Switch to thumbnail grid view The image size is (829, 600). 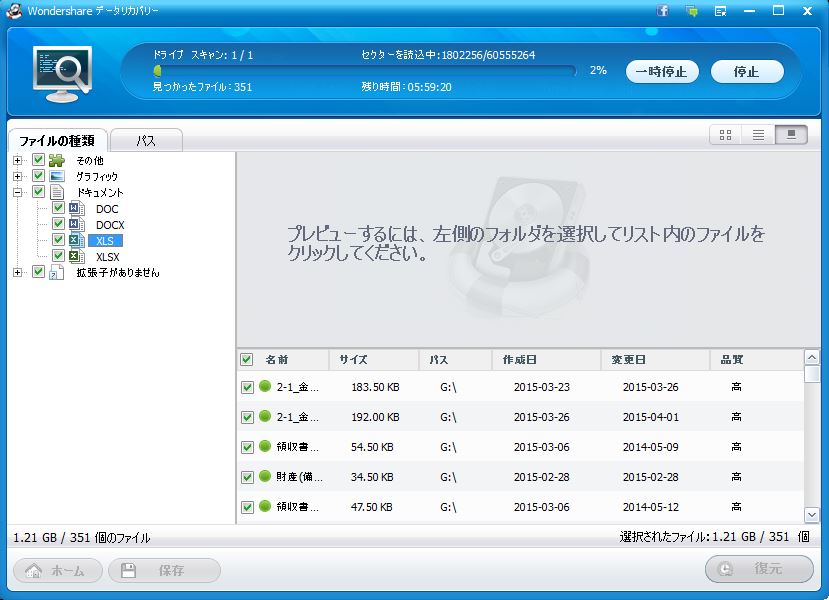point(726,135)
